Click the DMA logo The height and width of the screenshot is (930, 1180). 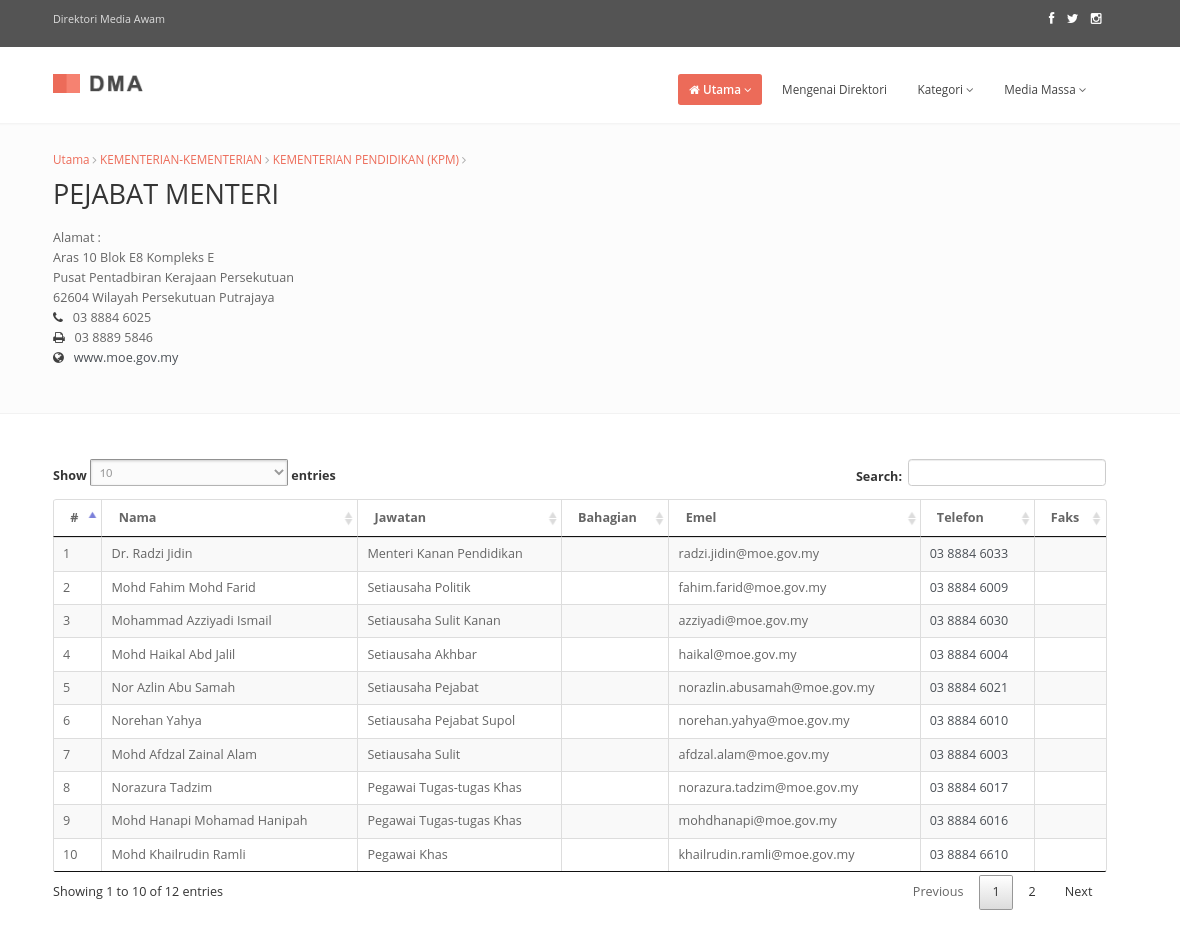click(98, 84)
